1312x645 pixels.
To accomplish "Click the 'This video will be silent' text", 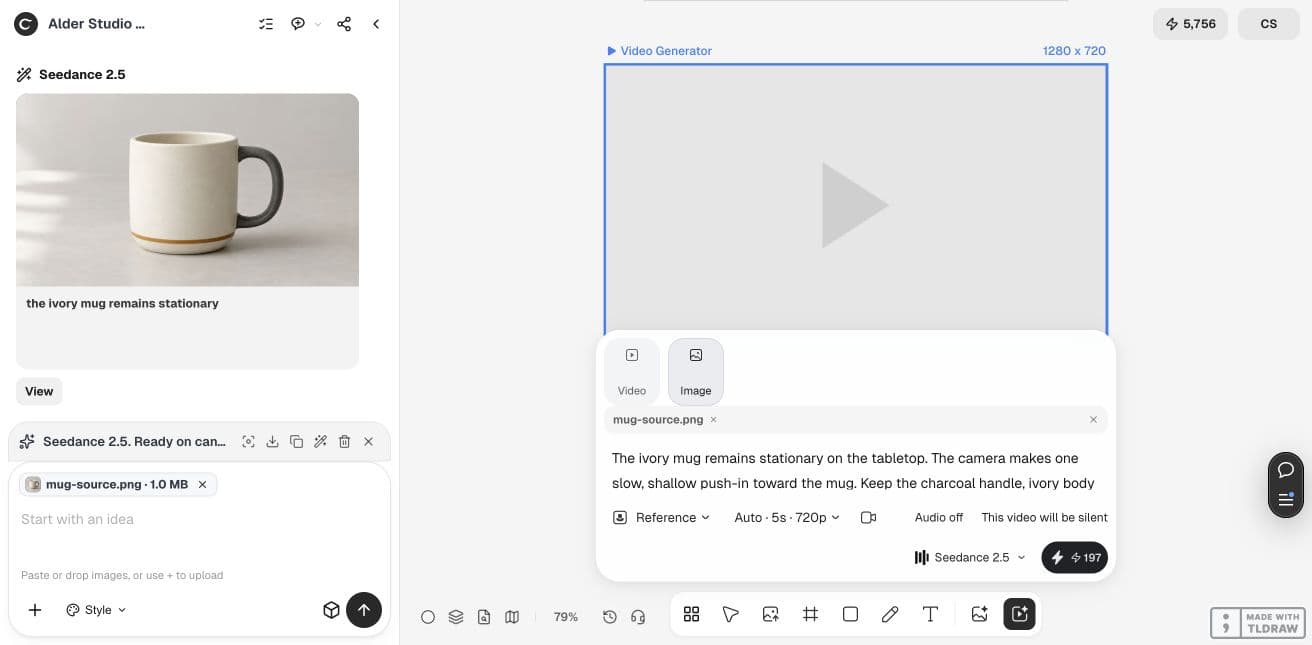I will pos(1044,517).
